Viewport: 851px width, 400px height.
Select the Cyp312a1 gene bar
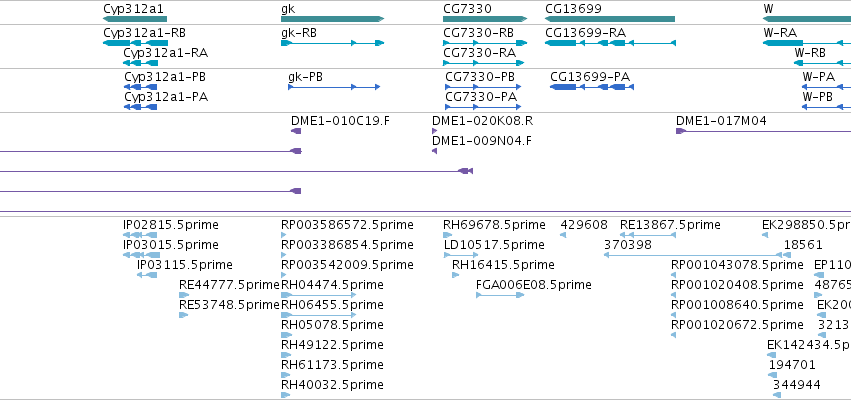pyautogui.click(x=135, y=19)
